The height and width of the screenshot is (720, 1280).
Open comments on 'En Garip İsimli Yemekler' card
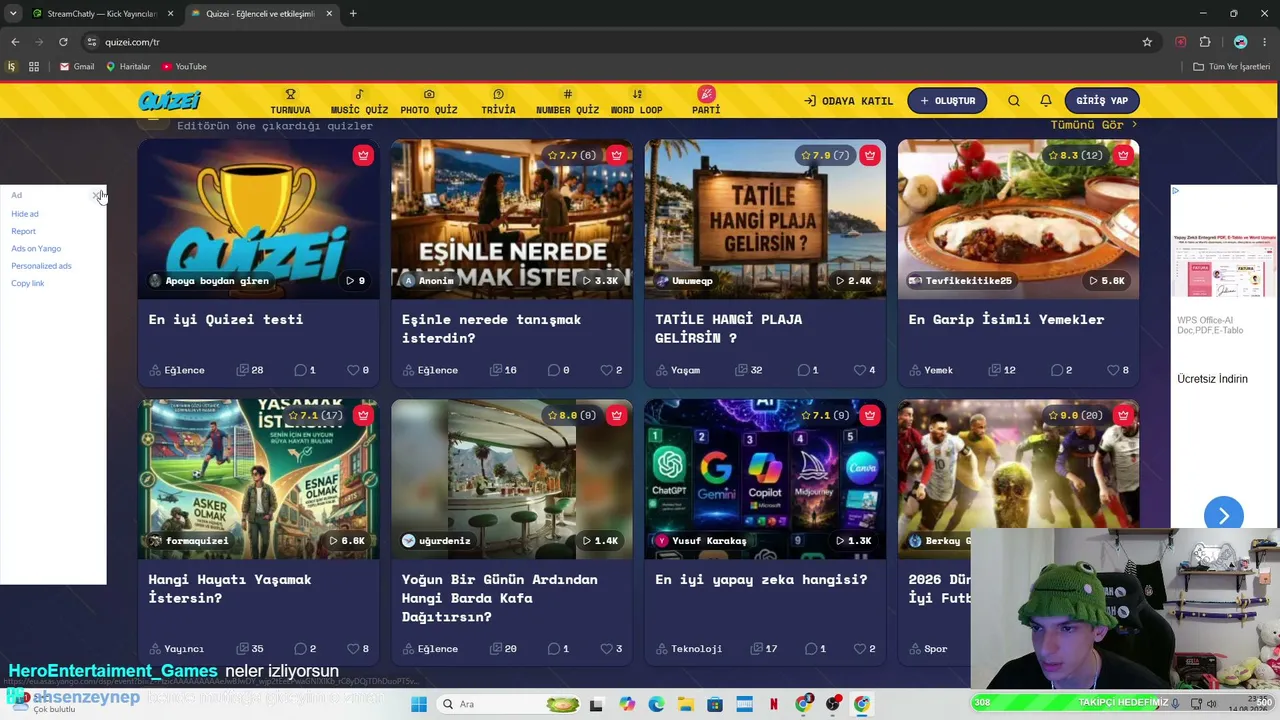1057,370
